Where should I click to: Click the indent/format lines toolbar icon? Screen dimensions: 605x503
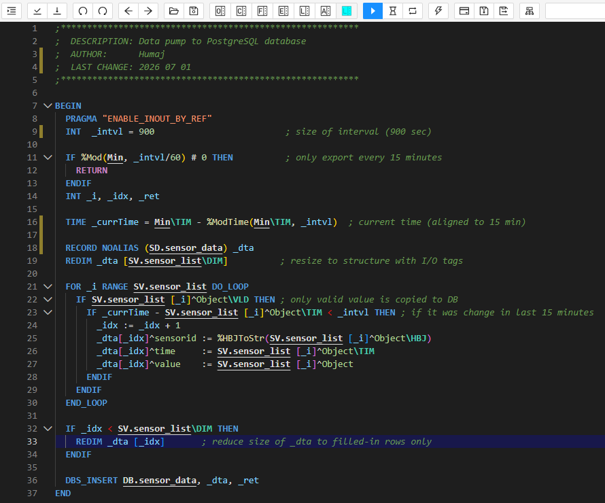tap(12, 11)
